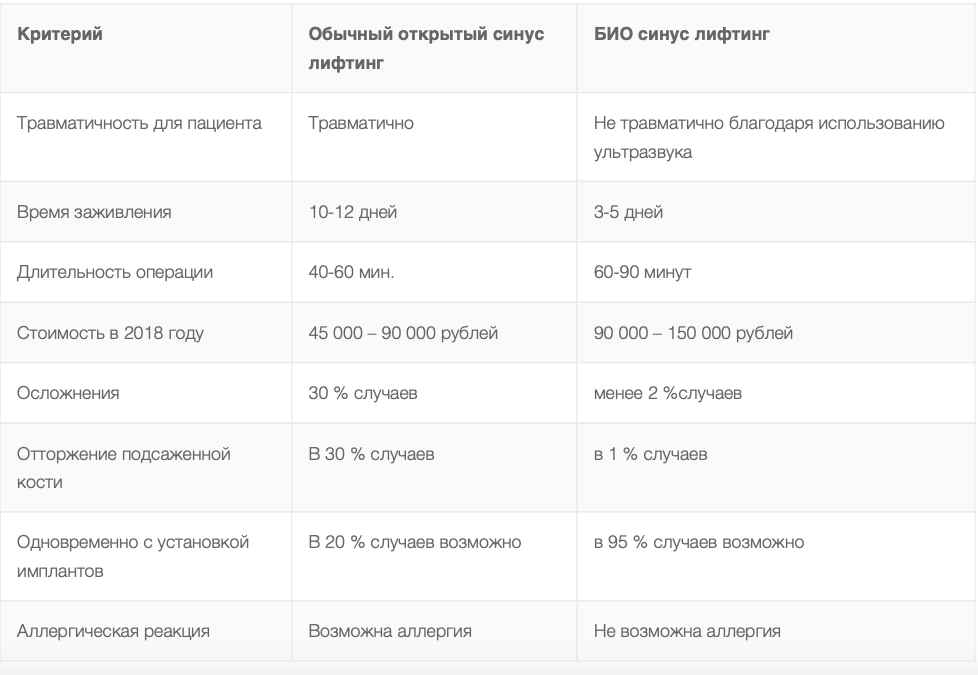The width and height of the screenshot is (978, 675).
Task: Select the Длительность операции row label
Action: click(x=115, y=272)
